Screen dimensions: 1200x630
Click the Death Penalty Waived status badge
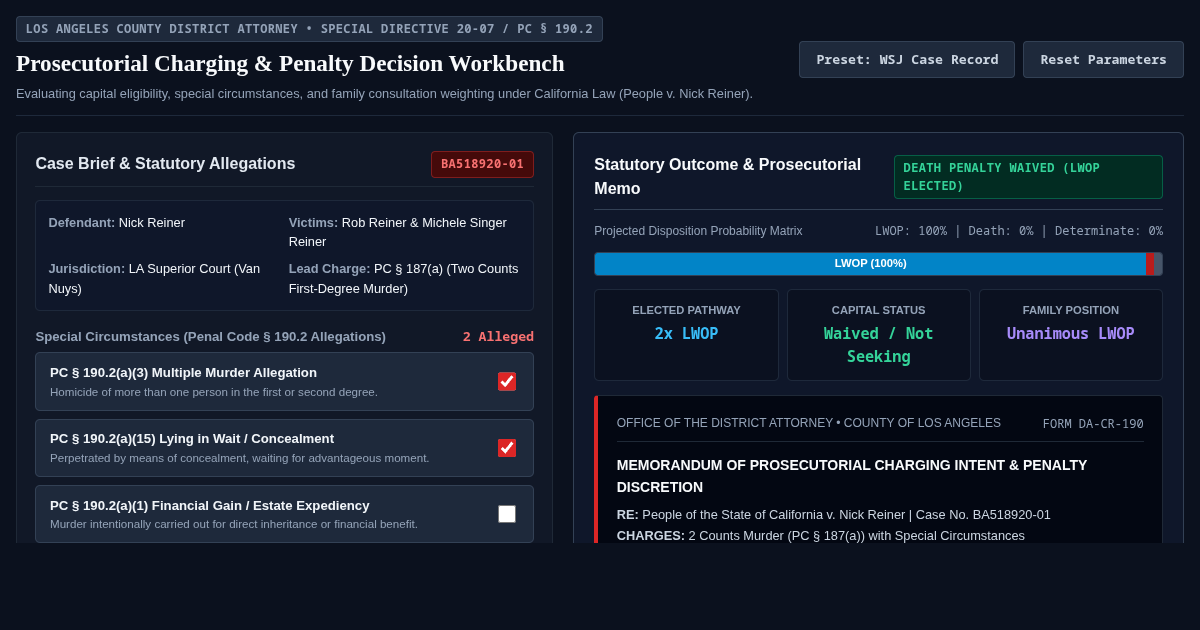click(1028, 177)
